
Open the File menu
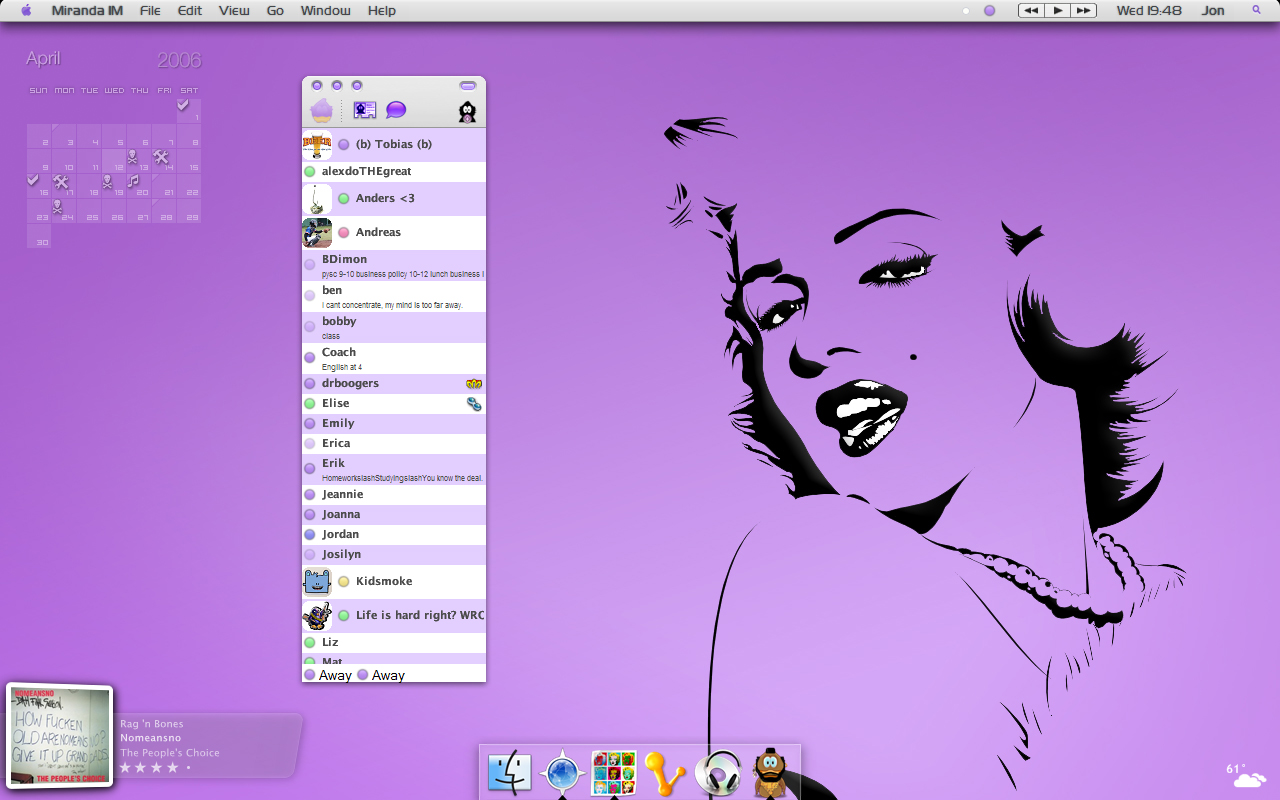tap(150, 10)
